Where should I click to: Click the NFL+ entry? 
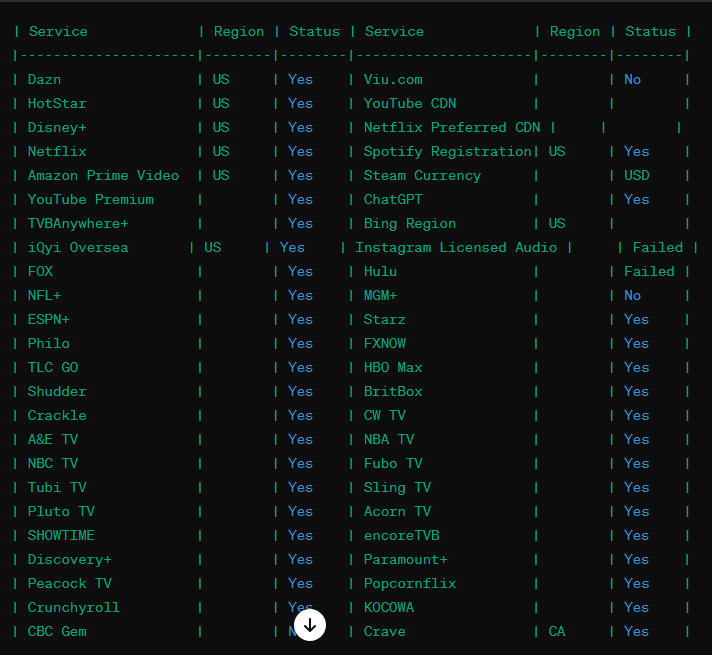click(44, 296)
